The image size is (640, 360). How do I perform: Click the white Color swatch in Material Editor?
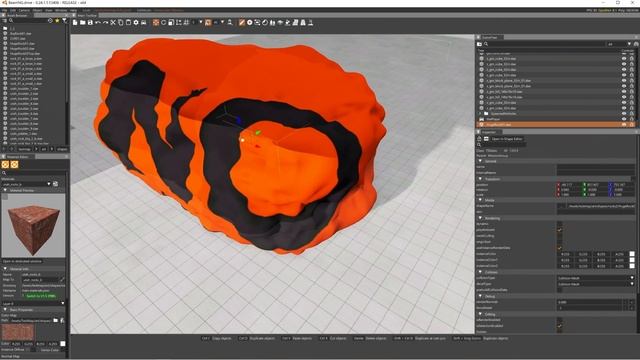pos(63,344)
